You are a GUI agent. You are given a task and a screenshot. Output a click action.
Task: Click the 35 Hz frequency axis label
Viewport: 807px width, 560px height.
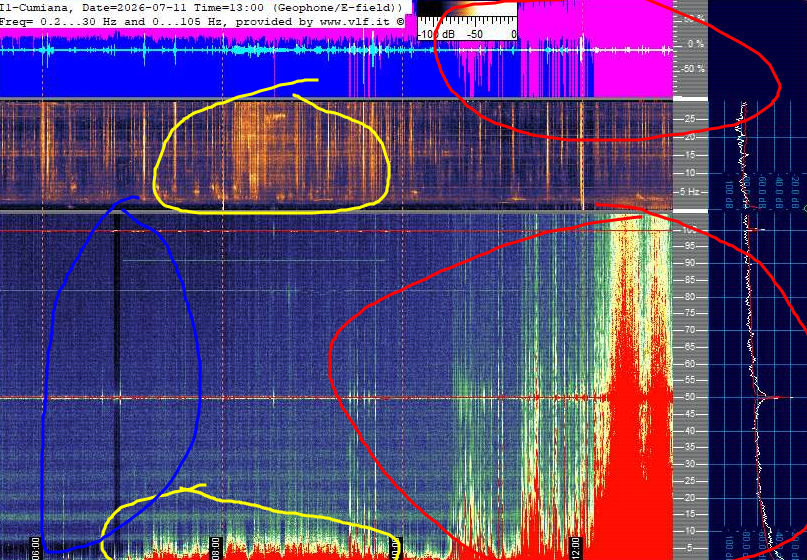click(x=689, y=447)
